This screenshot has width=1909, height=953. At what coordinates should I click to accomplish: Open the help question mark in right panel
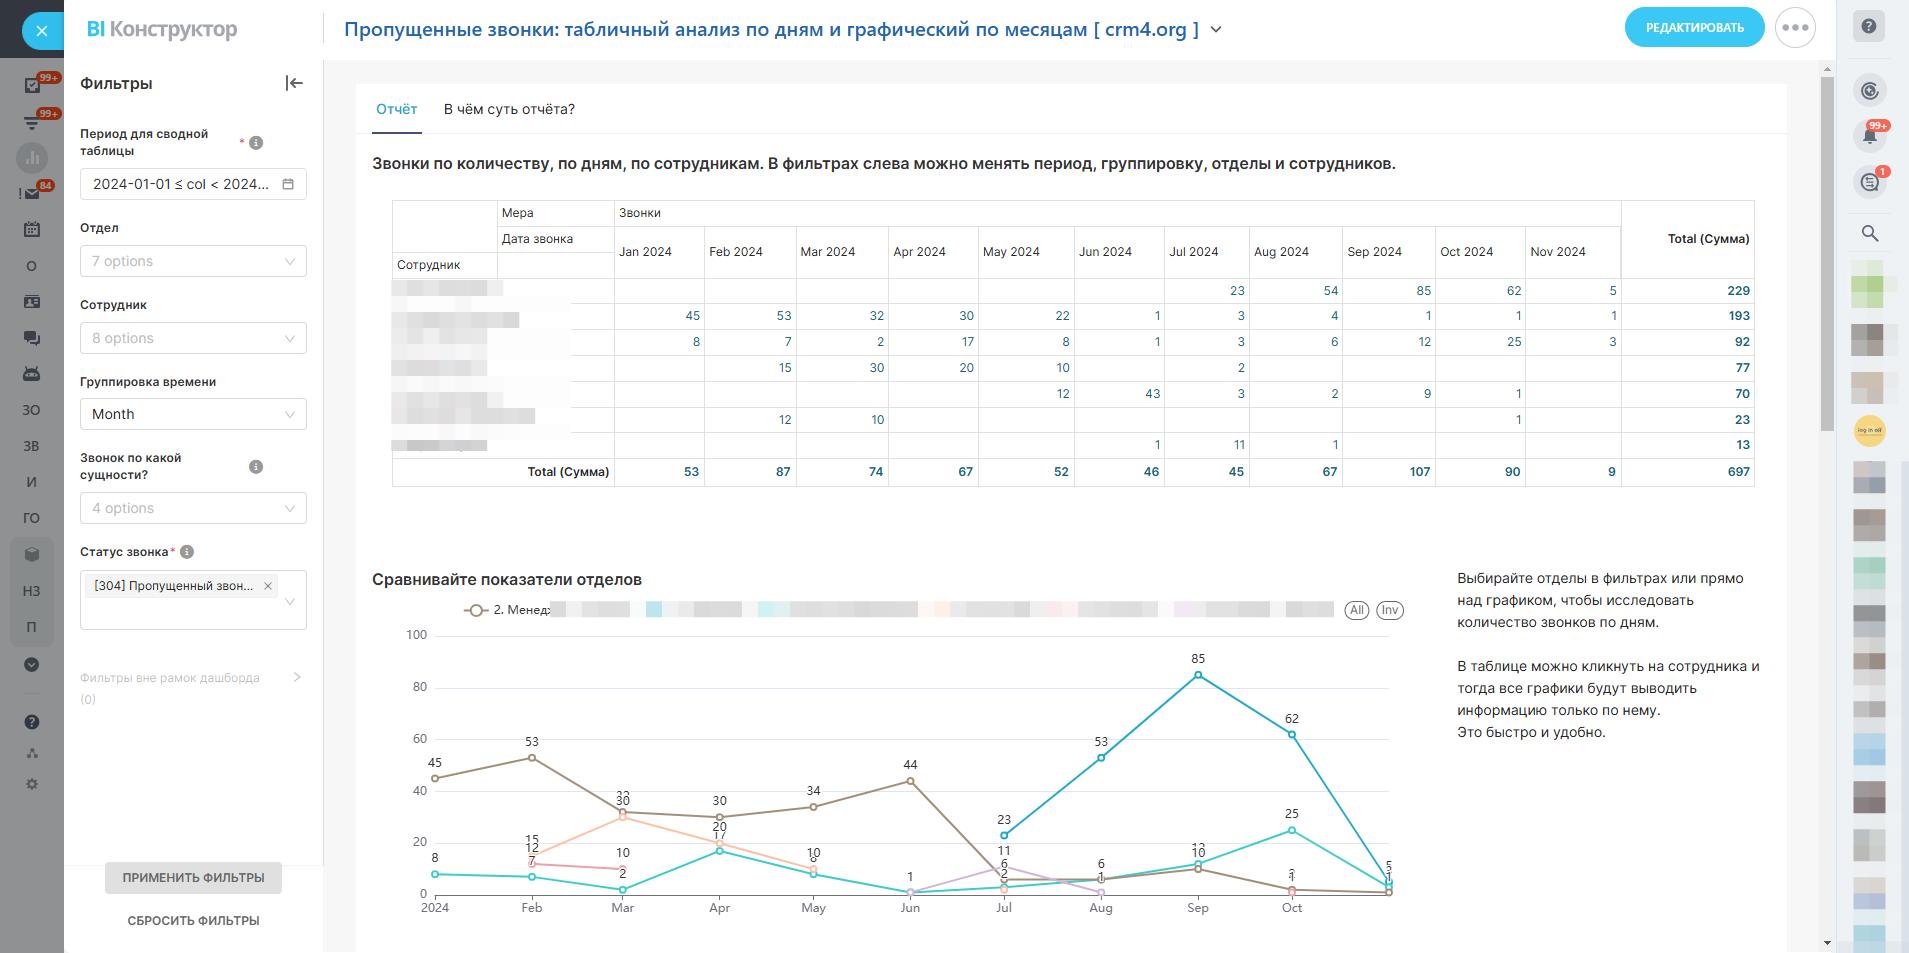coord(1868,27)
